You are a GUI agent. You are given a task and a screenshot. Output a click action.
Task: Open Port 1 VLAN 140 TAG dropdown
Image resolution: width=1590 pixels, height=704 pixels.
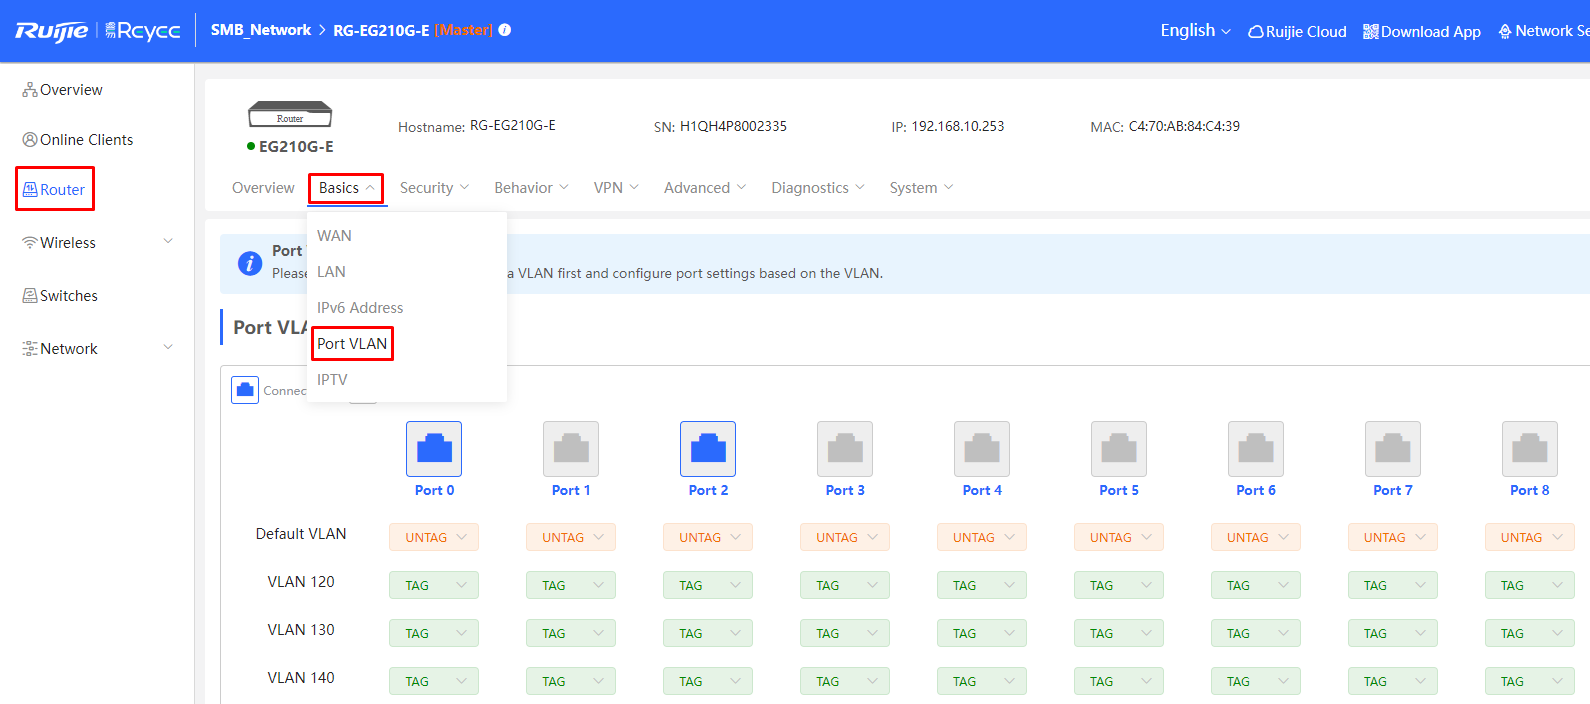571,681
